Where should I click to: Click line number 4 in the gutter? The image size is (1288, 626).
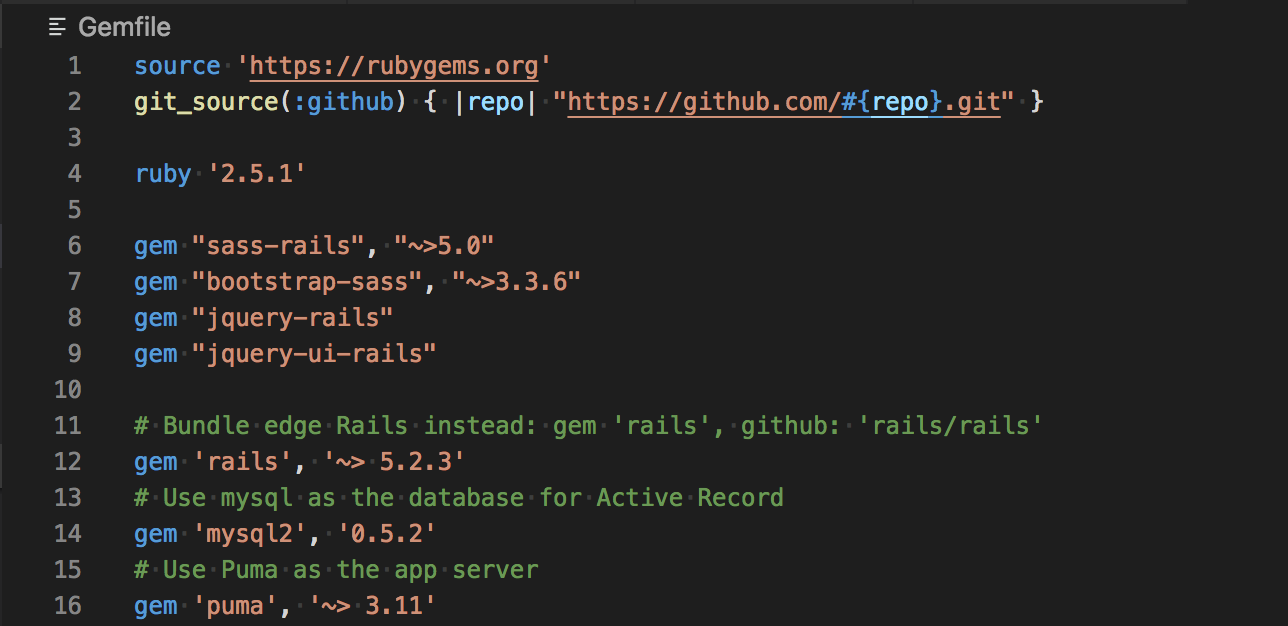point(75,174)
